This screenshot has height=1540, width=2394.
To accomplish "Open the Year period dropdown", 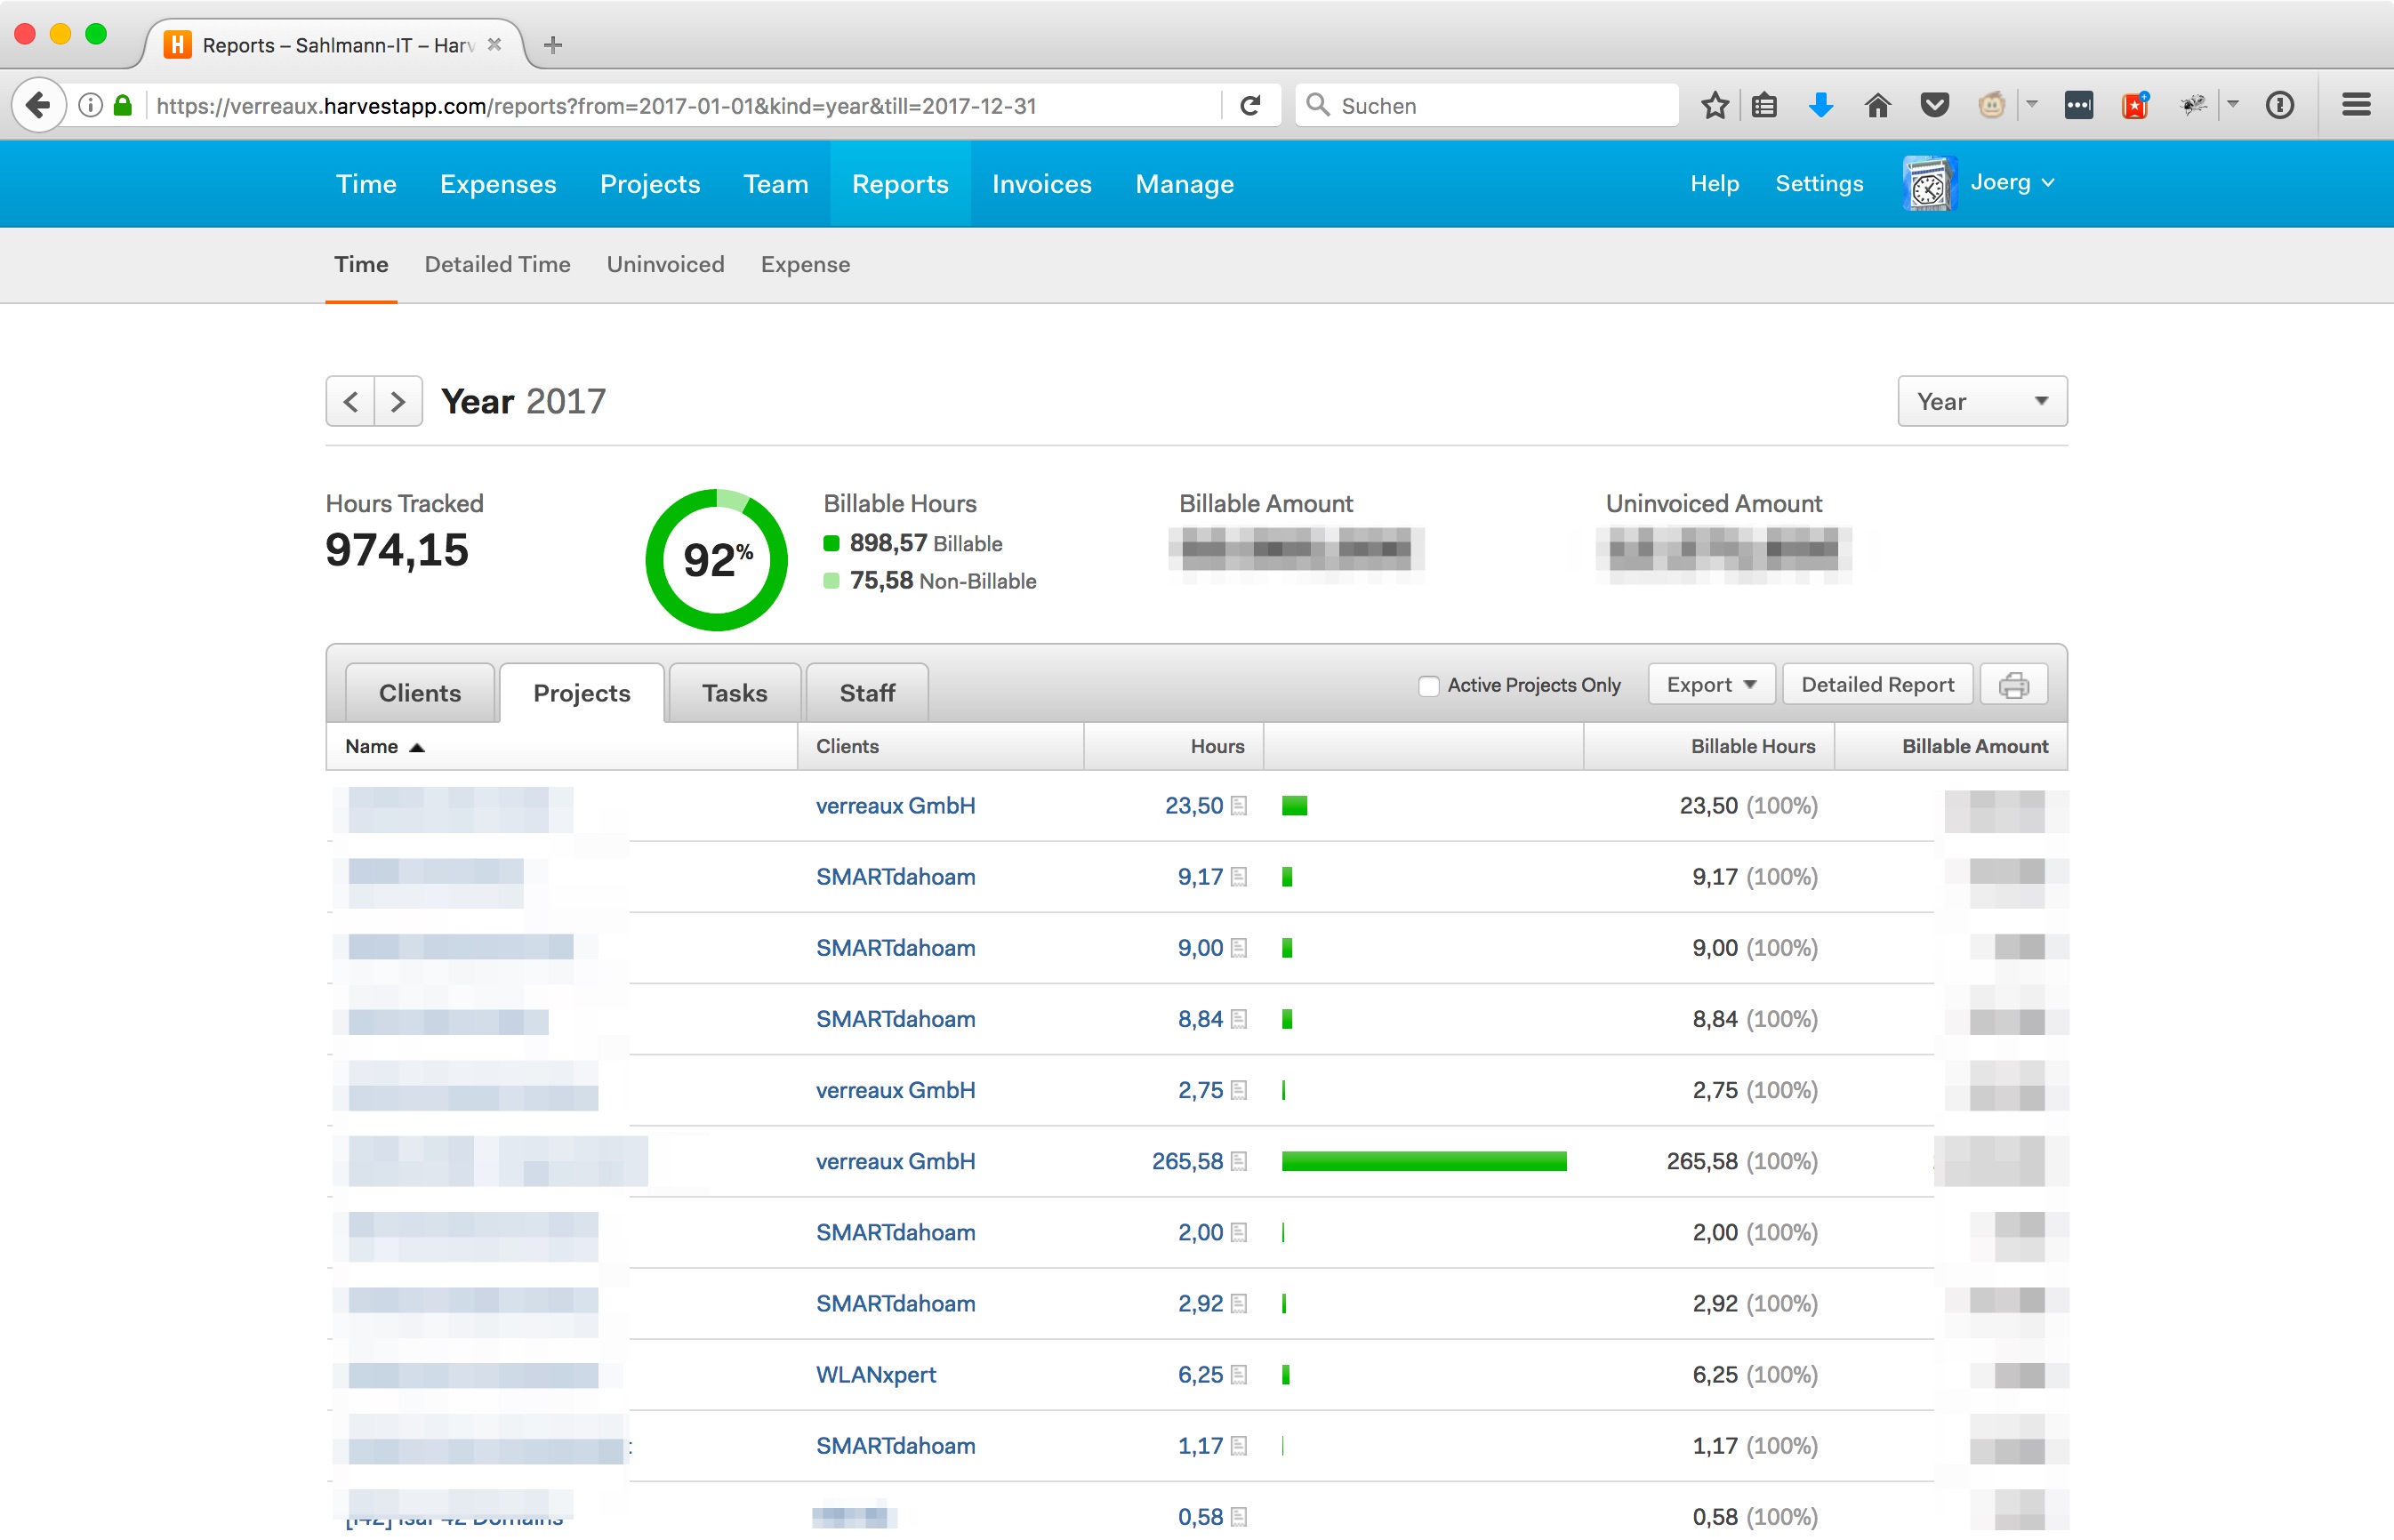I will click(x=1981, y=402).
